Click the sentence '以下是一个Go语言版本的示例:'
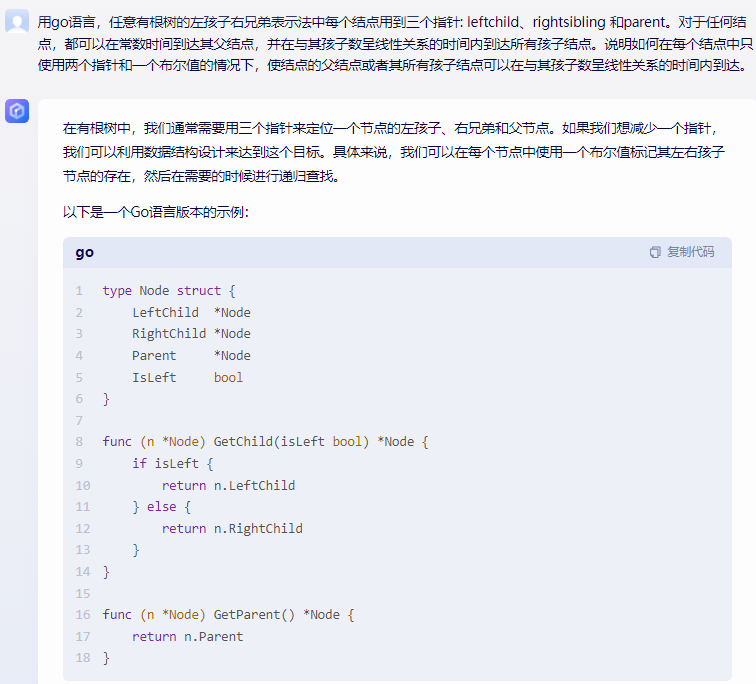756x684 pixels. [x=156, y=212]
